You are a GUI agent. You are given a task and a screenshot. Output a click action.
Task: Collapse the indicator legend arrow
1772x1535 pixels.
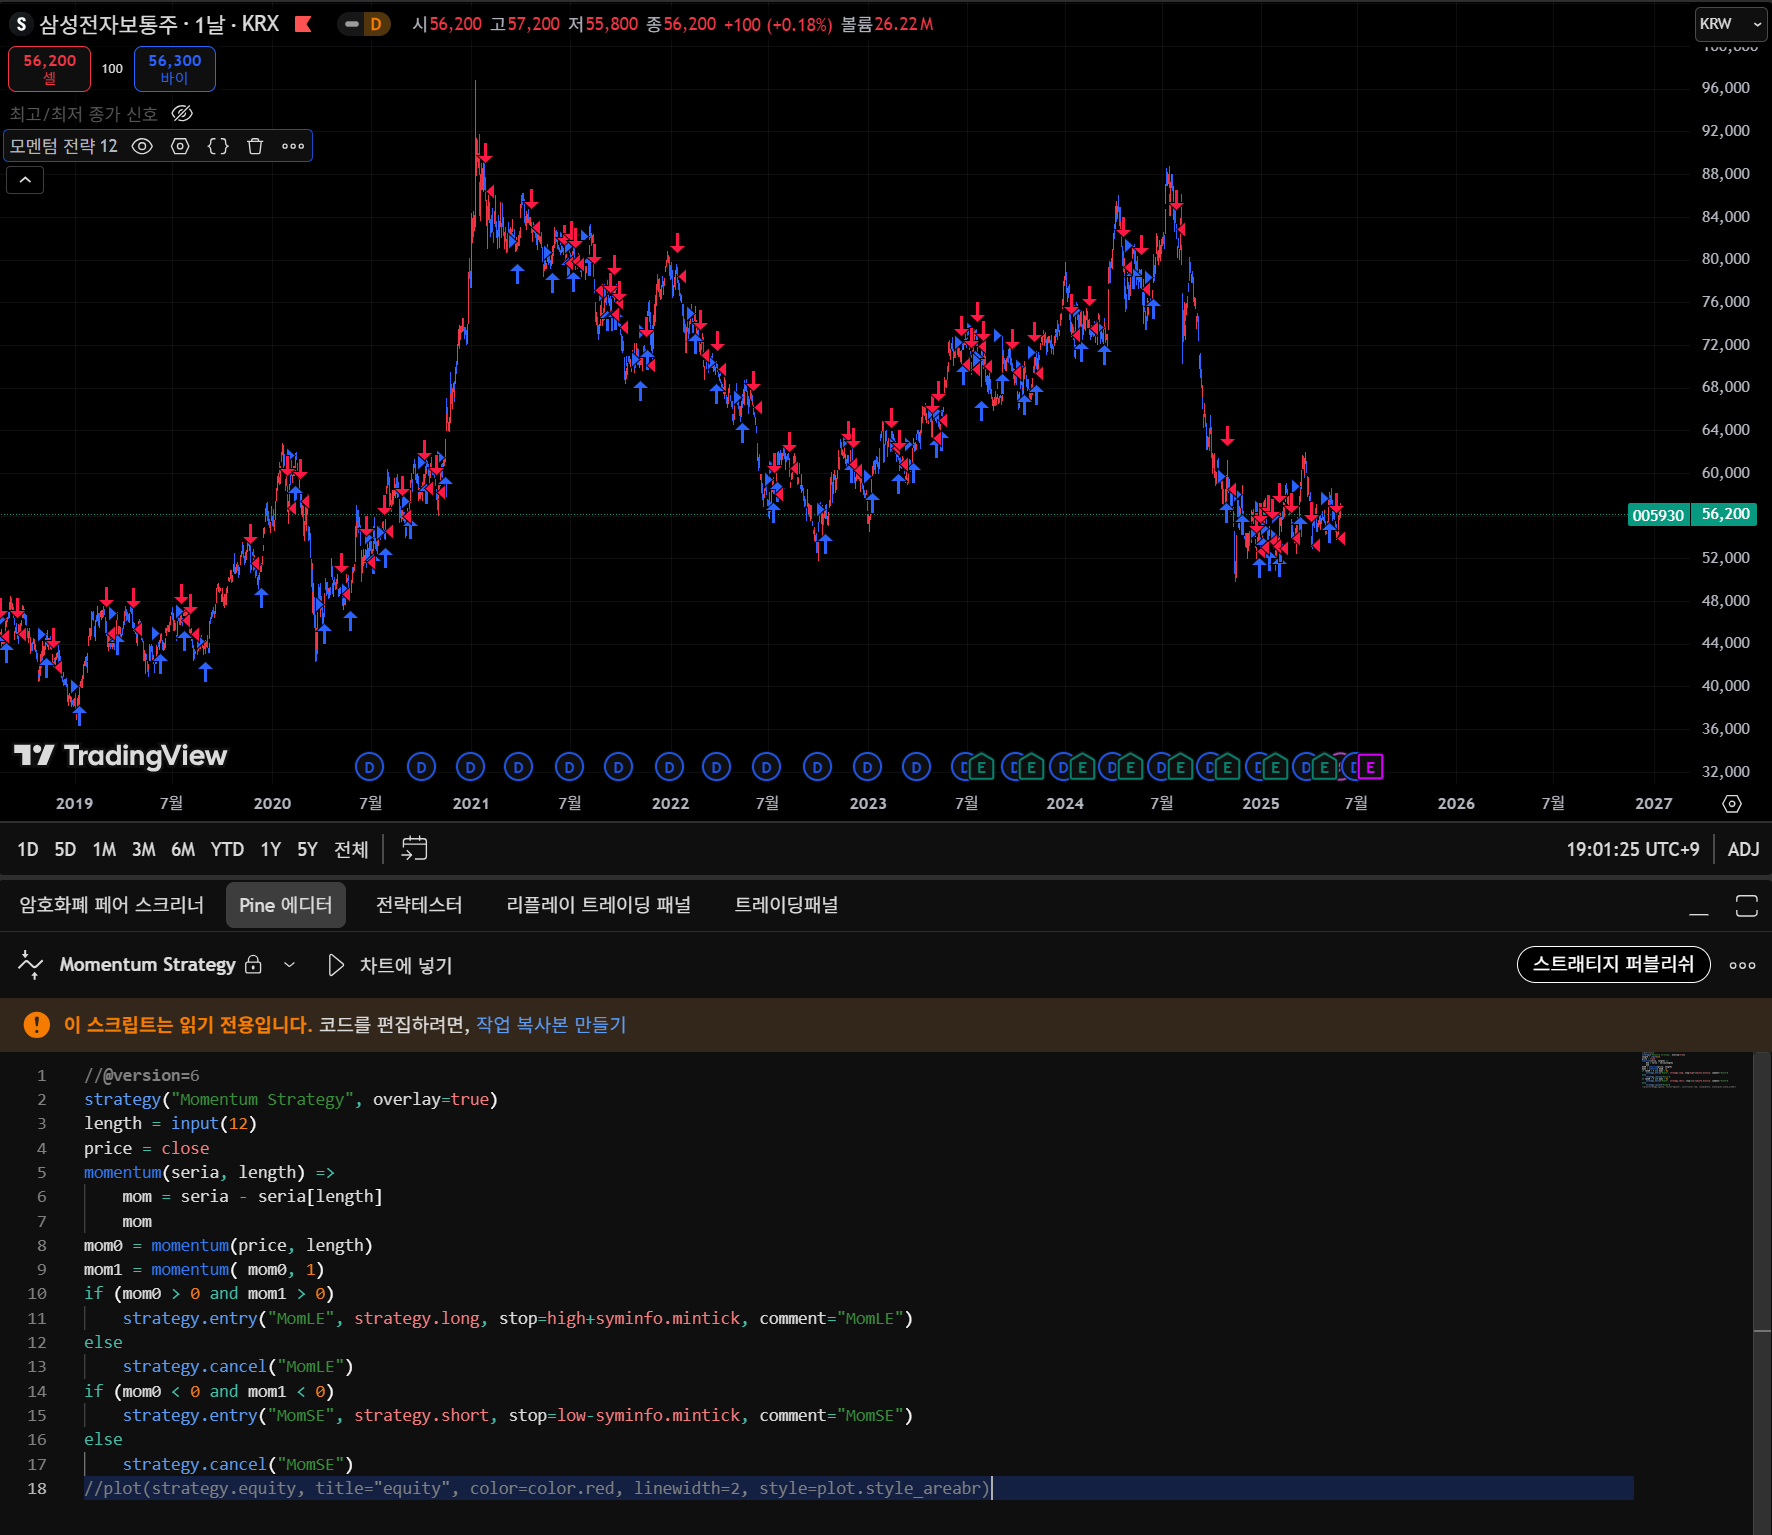pos(24,180)
